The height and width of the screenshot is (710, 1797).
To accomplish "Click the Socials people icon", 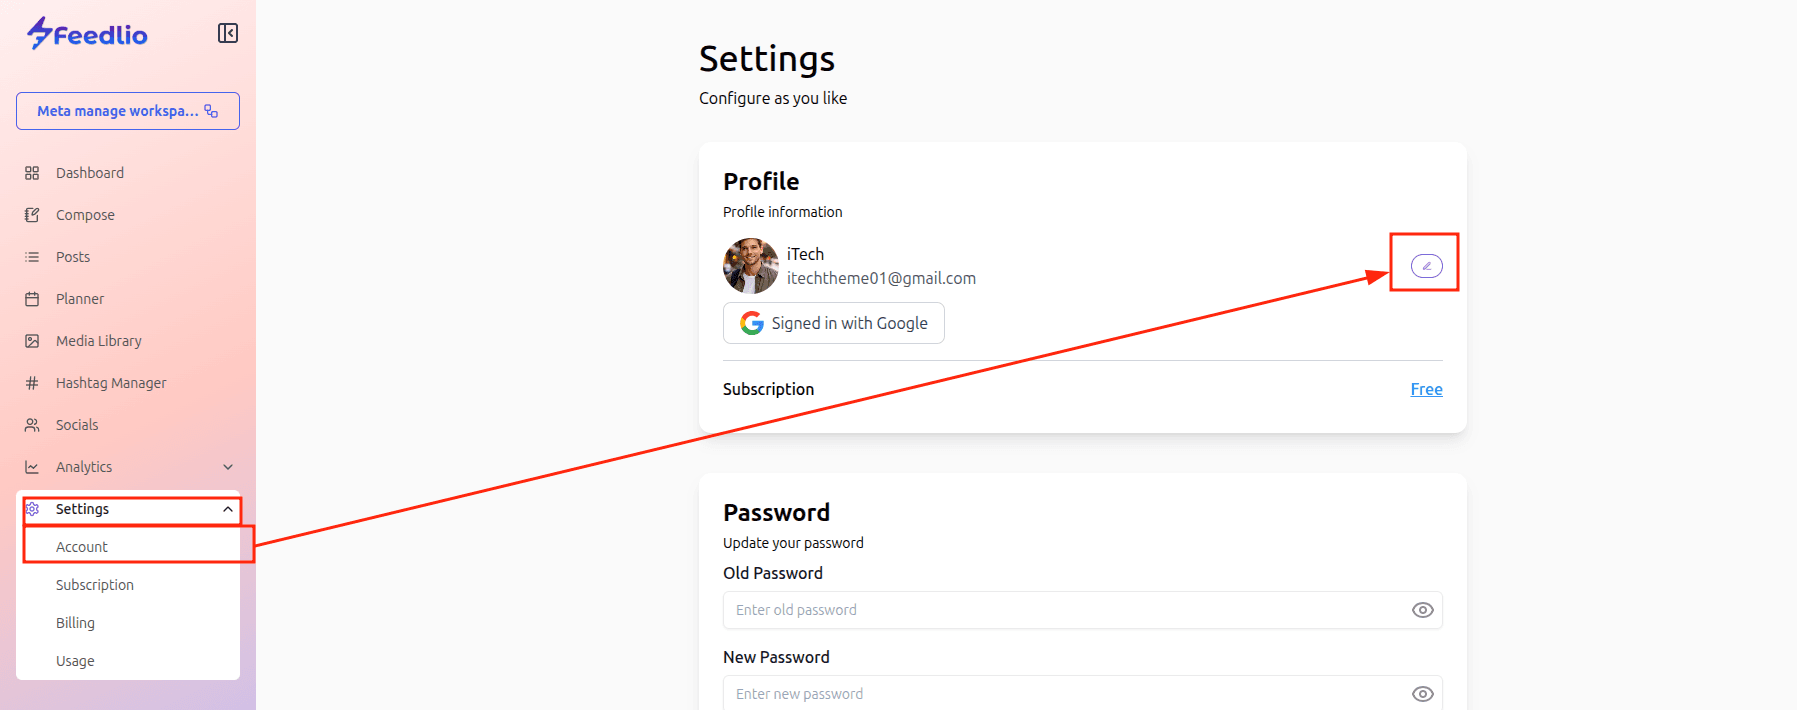I will click(x=32, y=425).
